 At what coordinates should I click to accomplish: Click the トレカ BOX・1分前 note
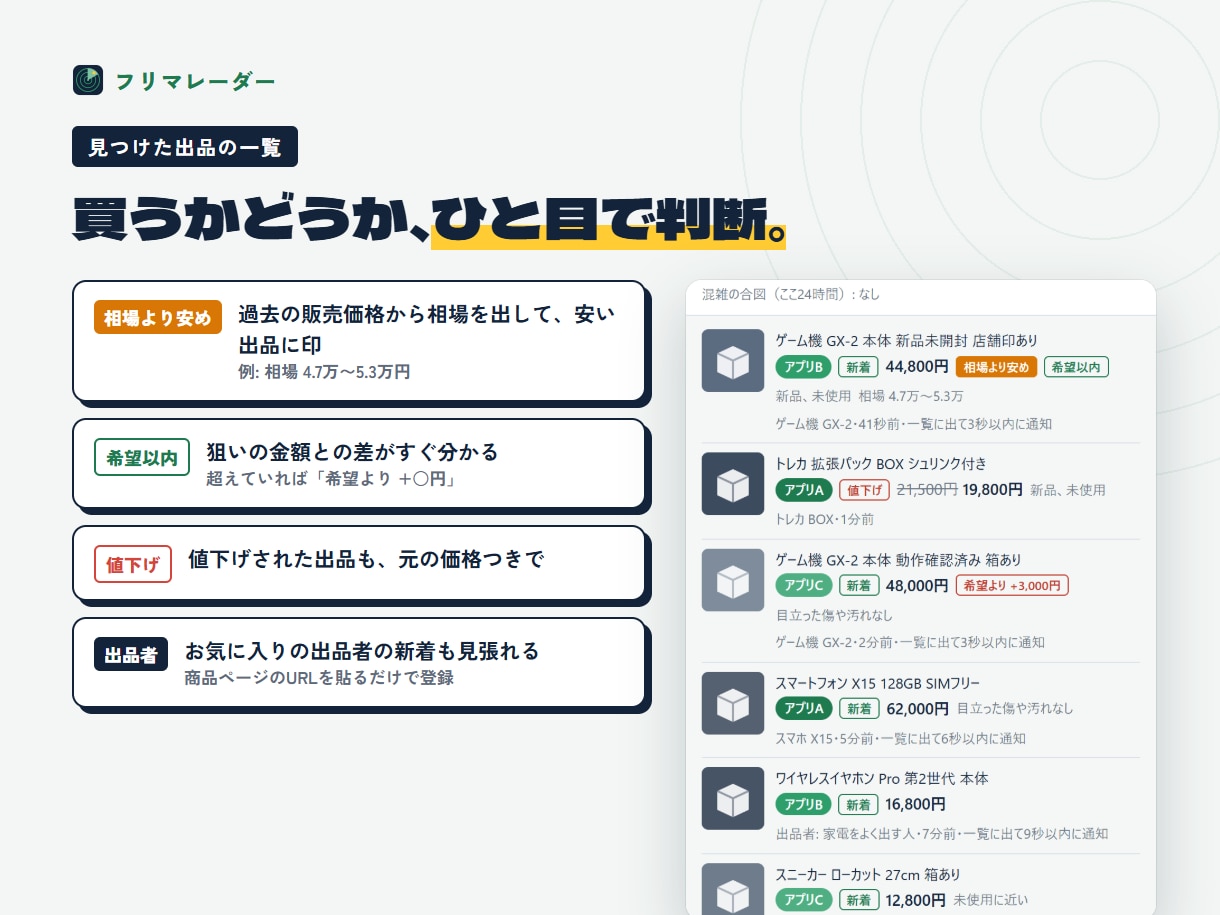[x=825, y=519]
